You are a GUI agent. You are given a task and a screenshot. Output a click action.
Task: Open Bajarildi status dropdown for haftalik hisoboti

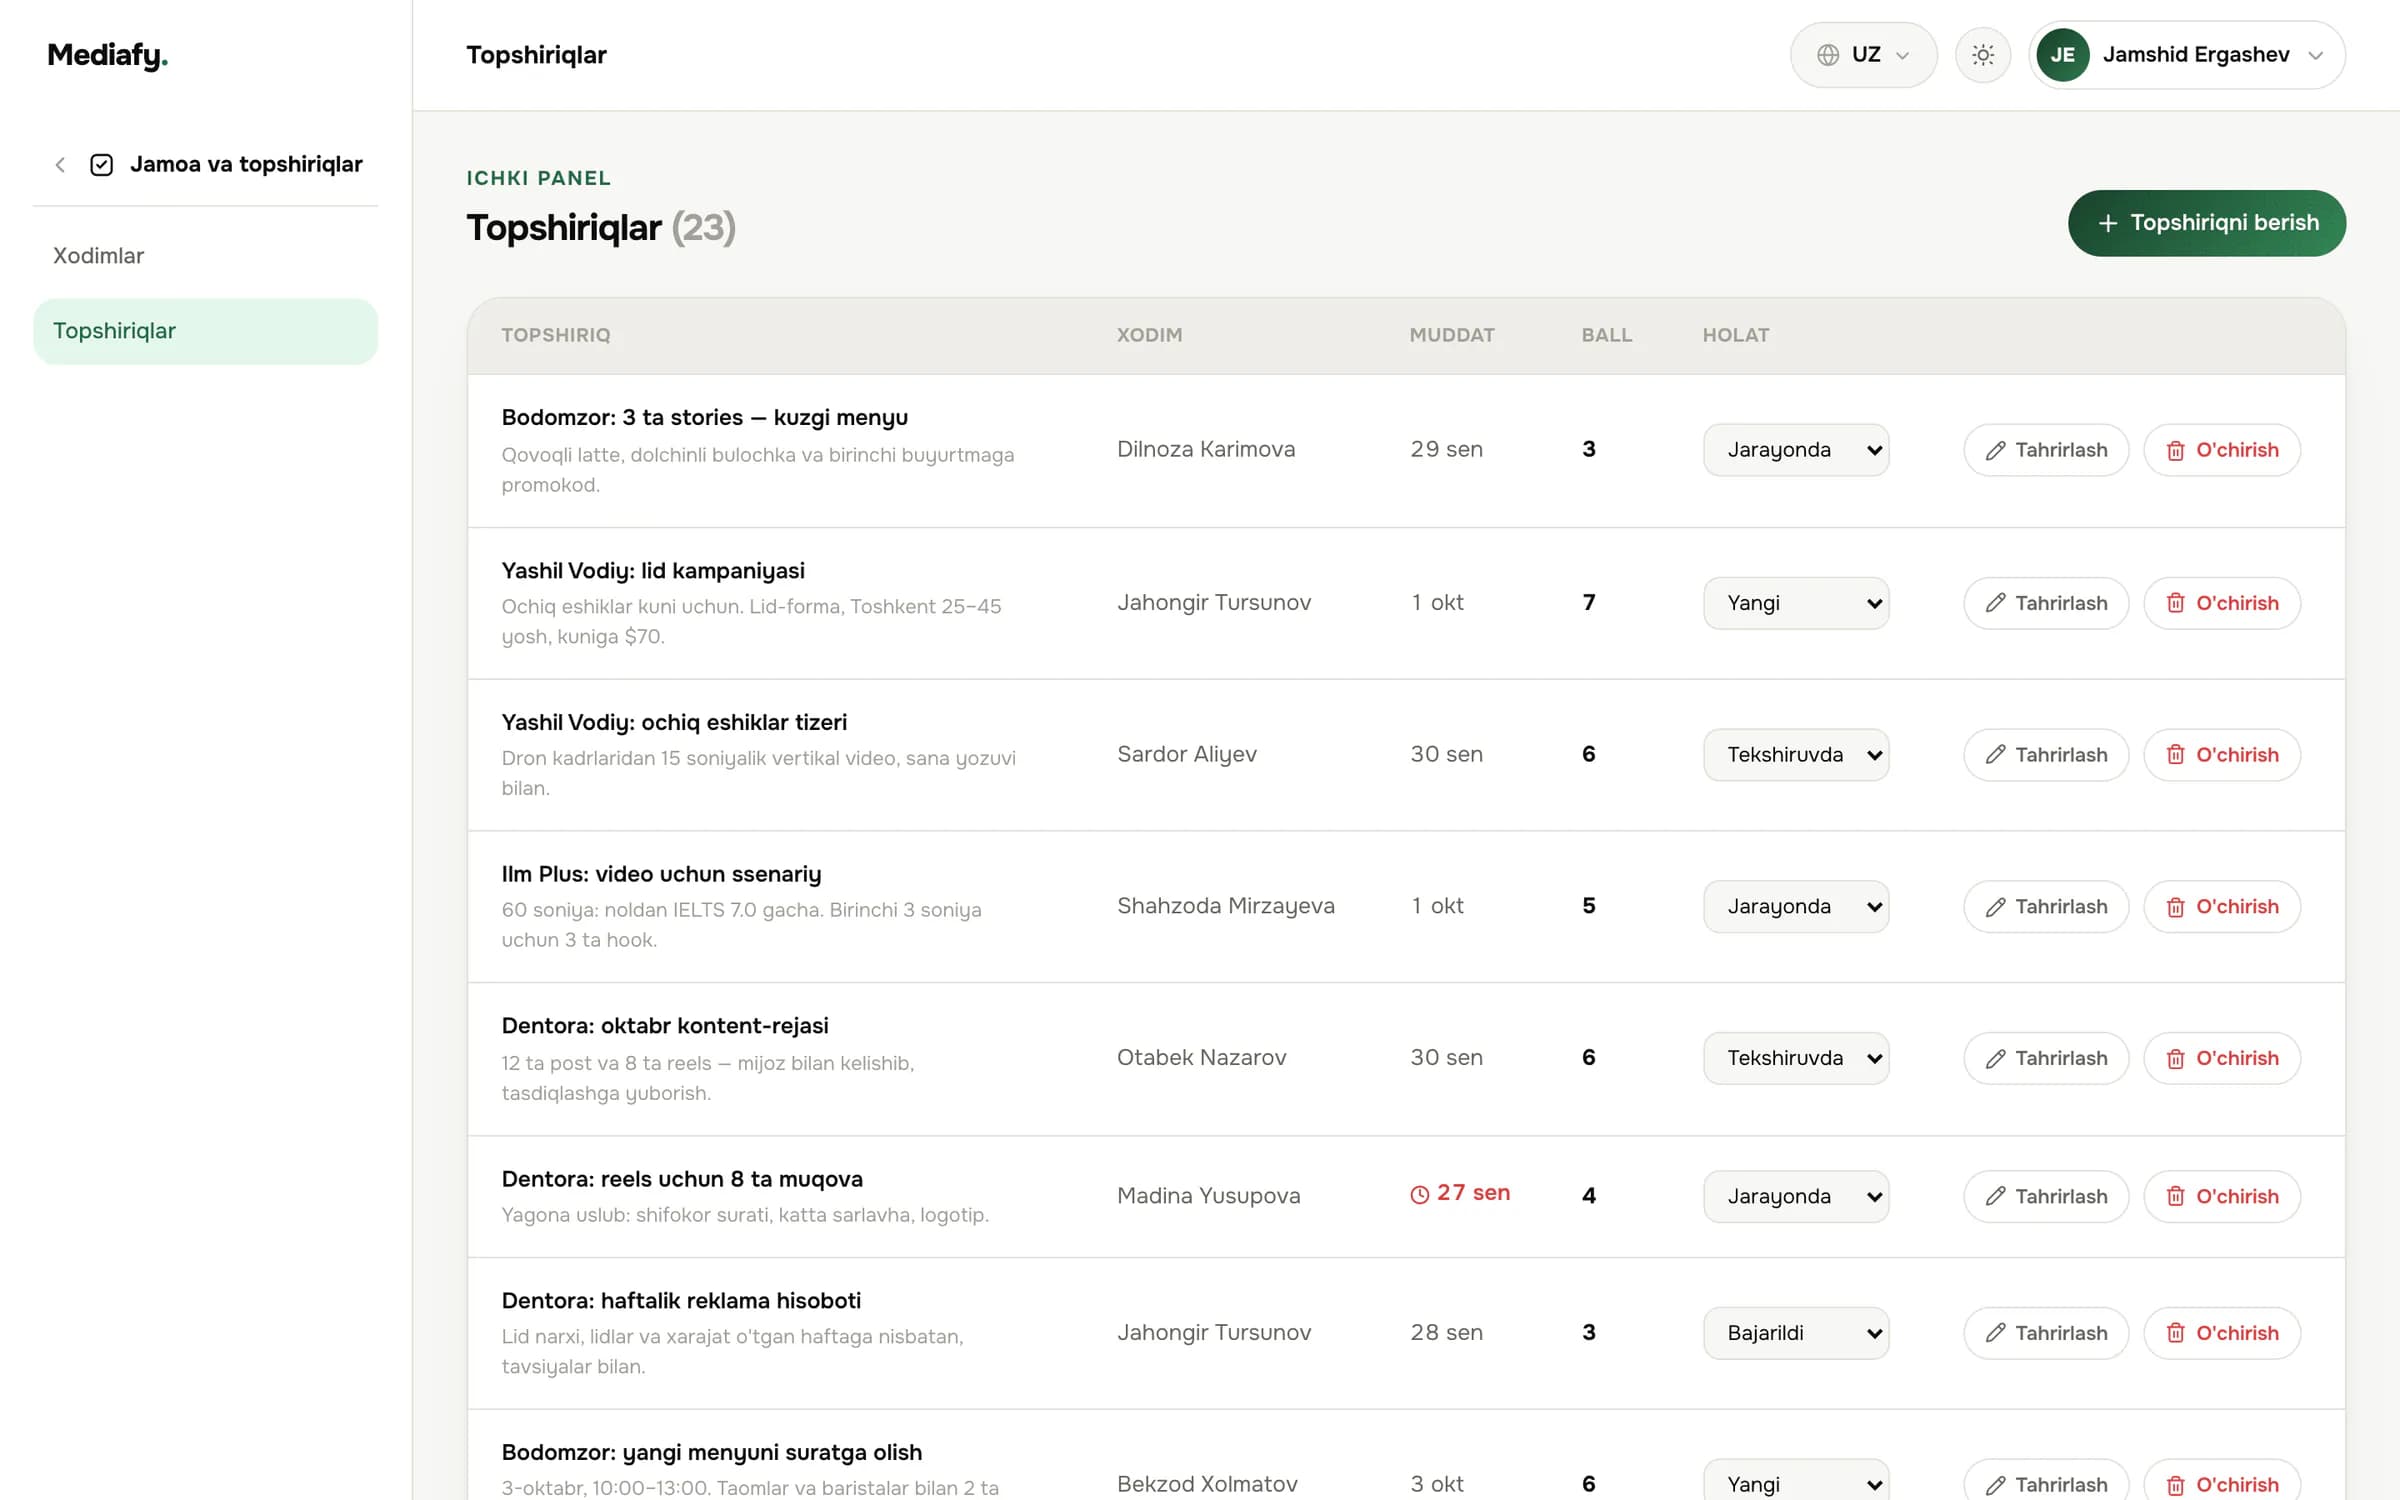[x=1796, y=1333]
